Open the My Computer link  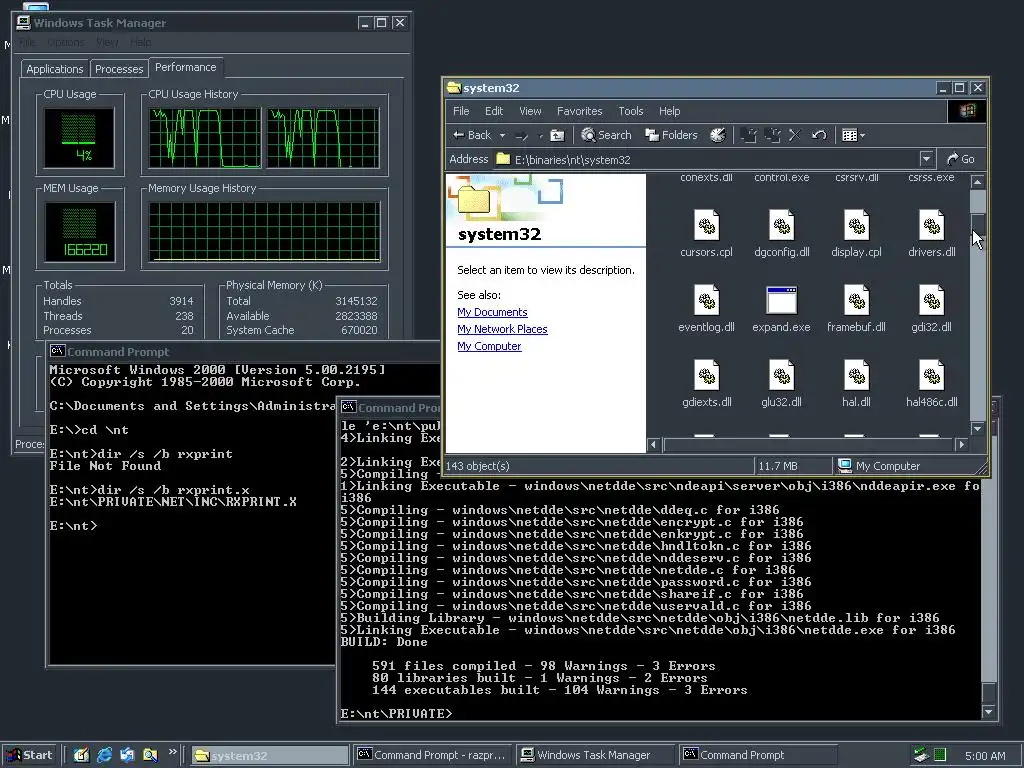click(489, 346)
